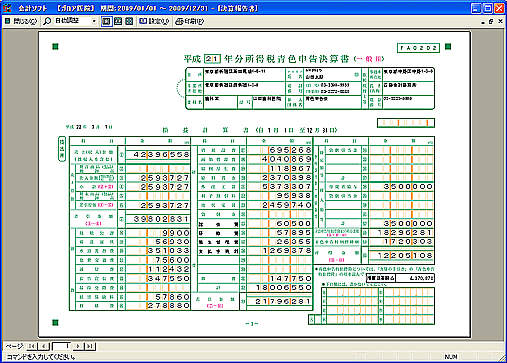Minimize the main application window

(x=476, y=8)
